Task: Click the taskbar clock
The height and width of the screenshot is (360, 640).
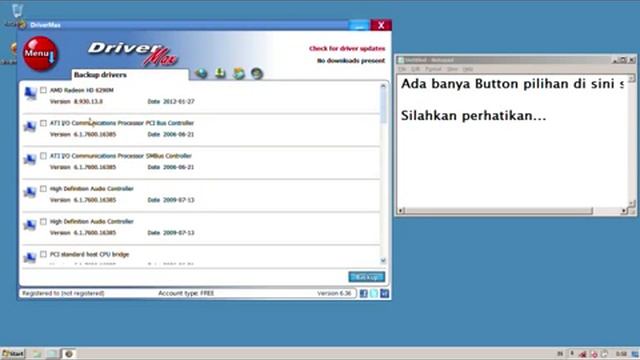Action: tap(621, 354)
